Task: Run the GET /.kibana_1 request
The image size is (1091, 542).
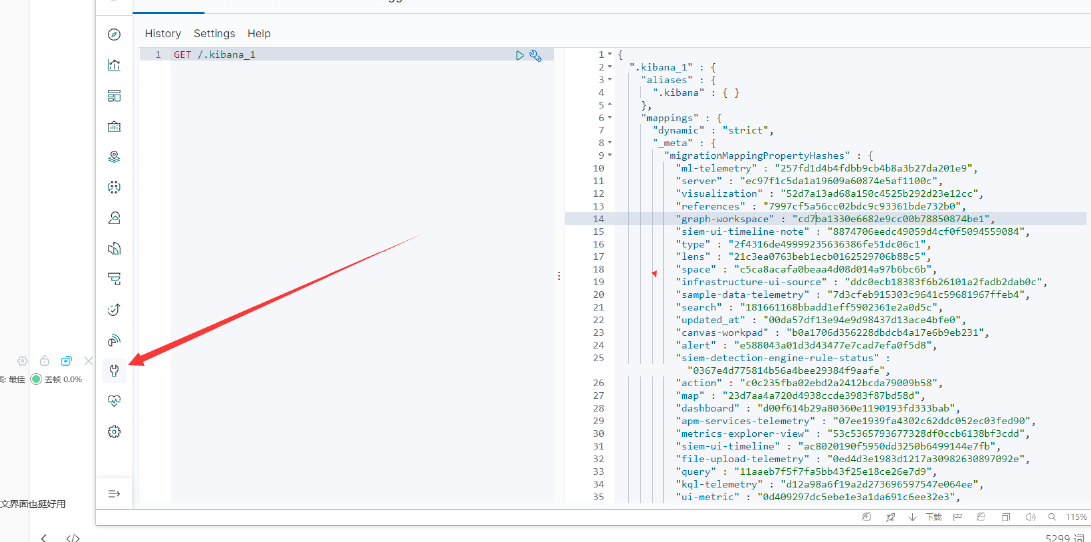Action: click(x=519, y=55)
